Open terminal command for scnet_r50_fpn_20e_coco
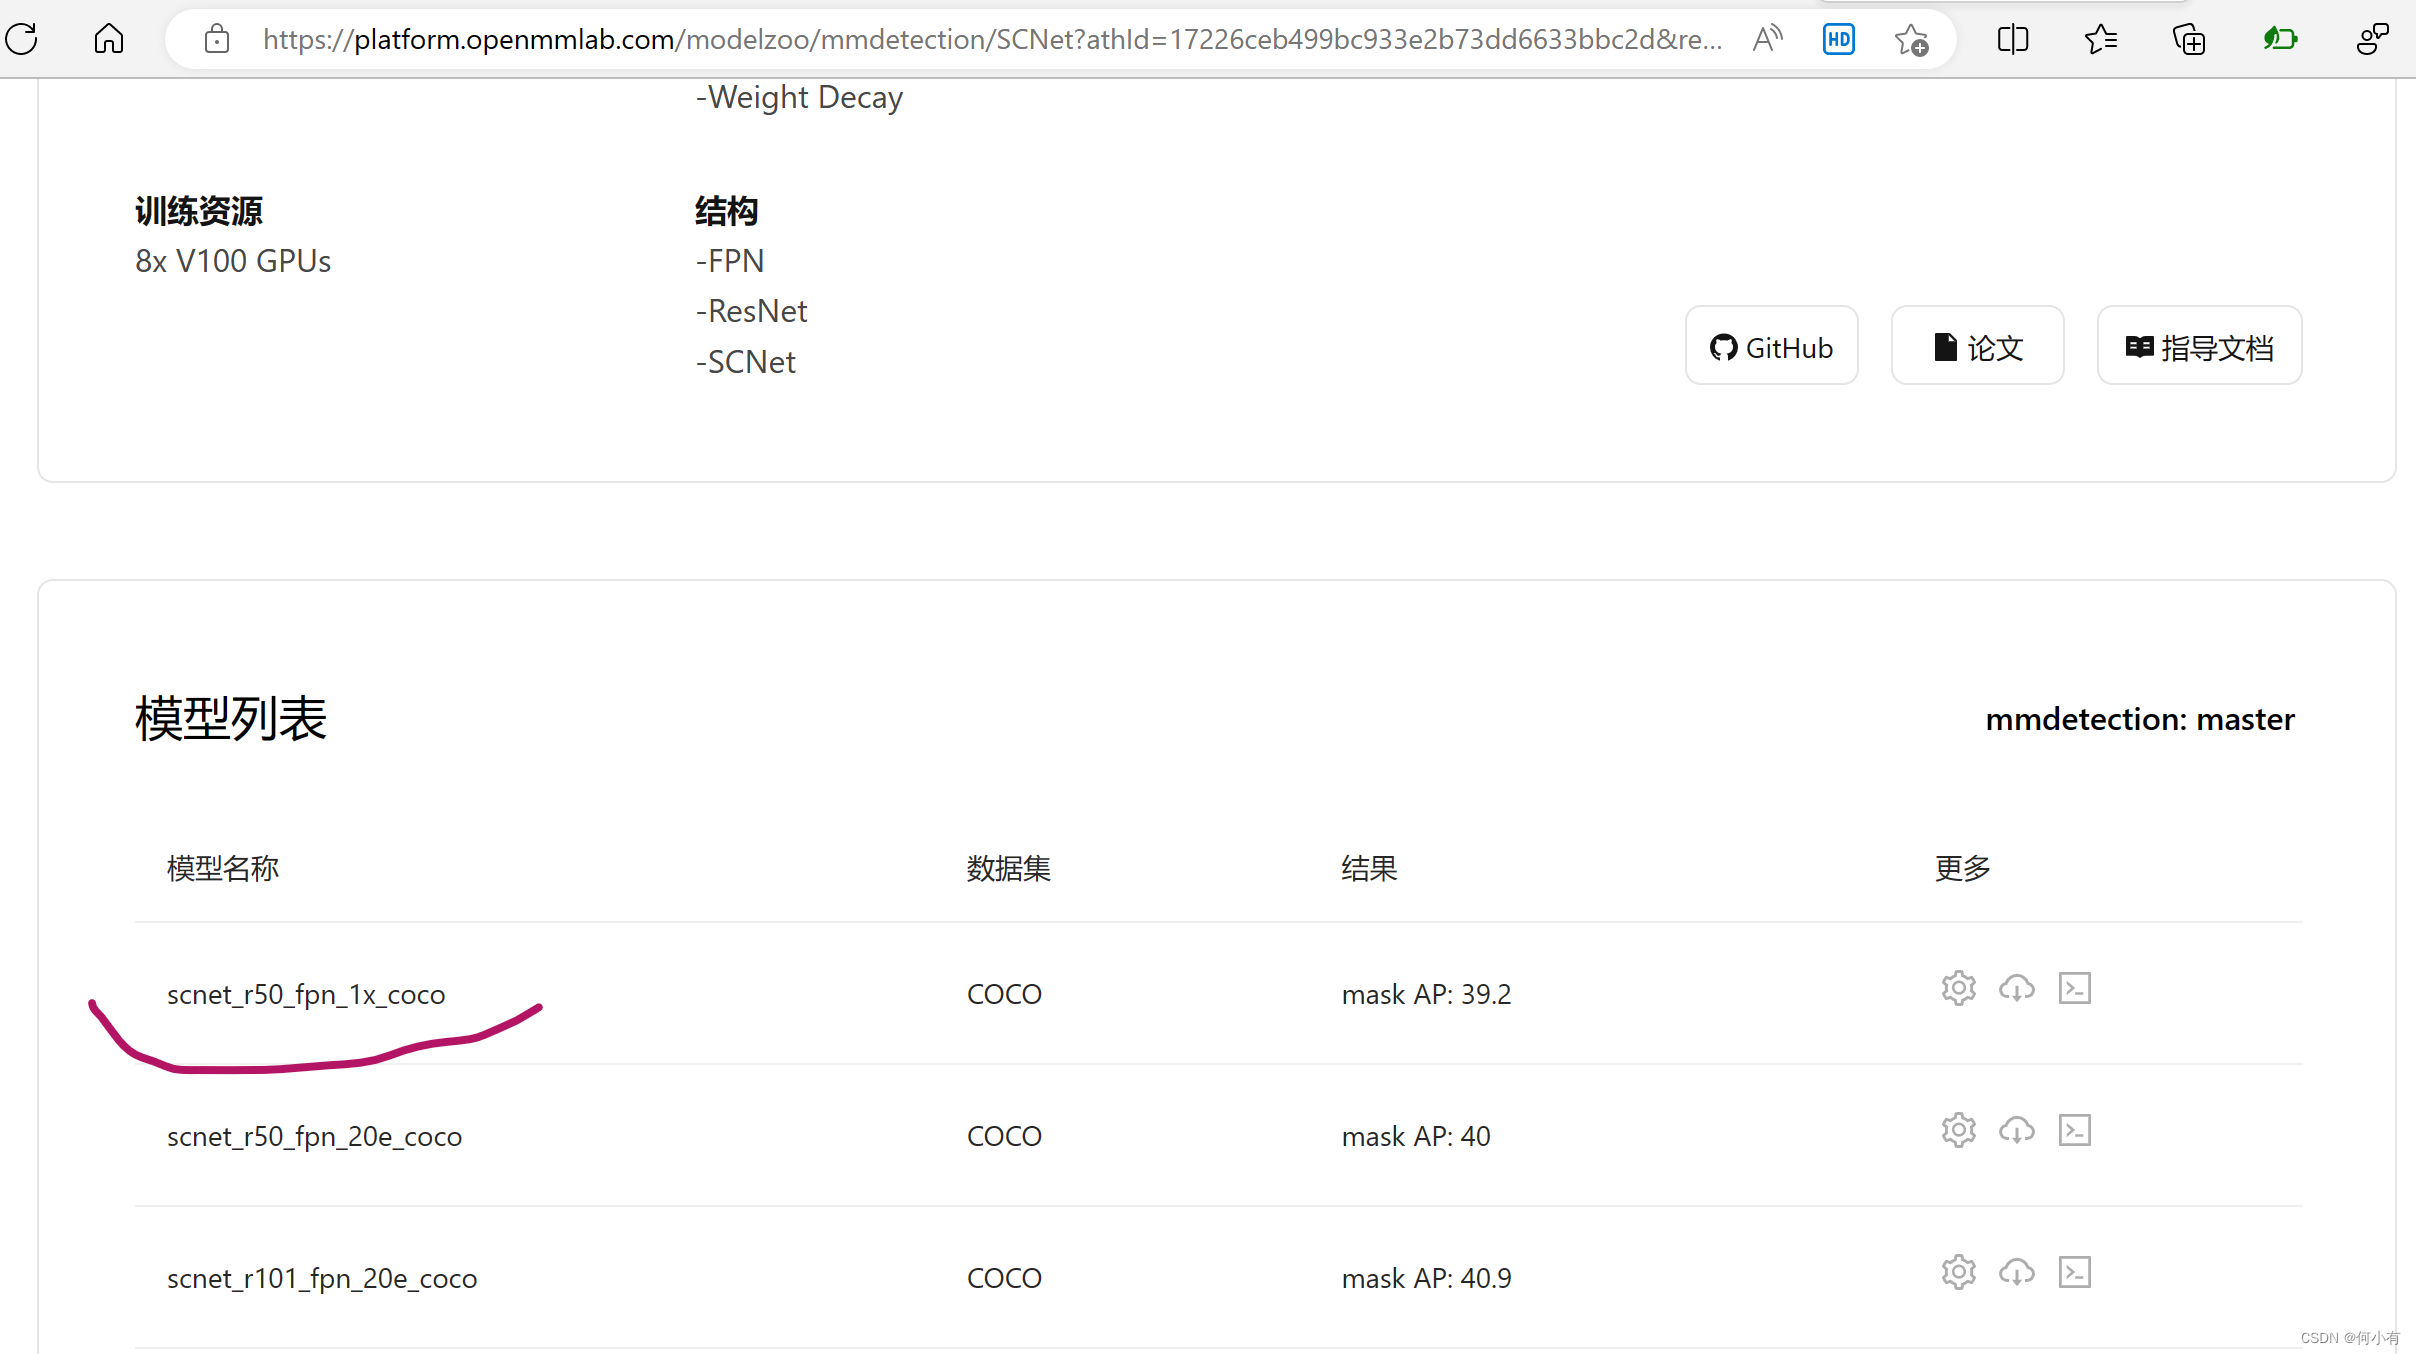Screen dimensions: 2416x1354 pos(2075,1130)
